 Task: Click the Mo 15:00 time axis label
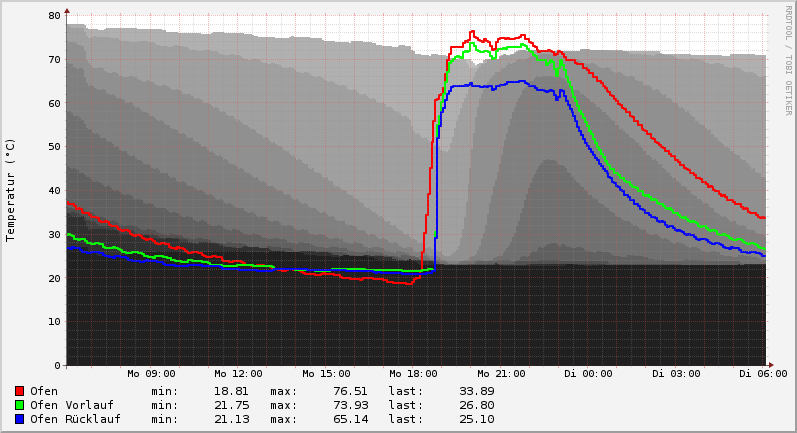coord(326,374)
